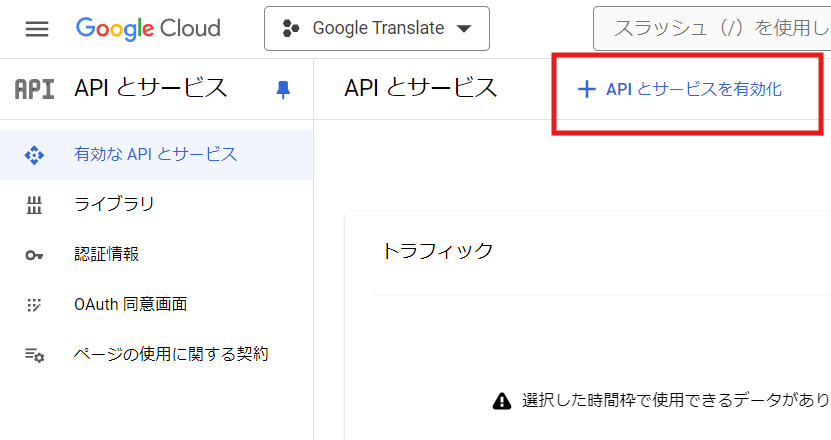
Task: Click the API icon in sidebar header
Action: pos(35,88)
